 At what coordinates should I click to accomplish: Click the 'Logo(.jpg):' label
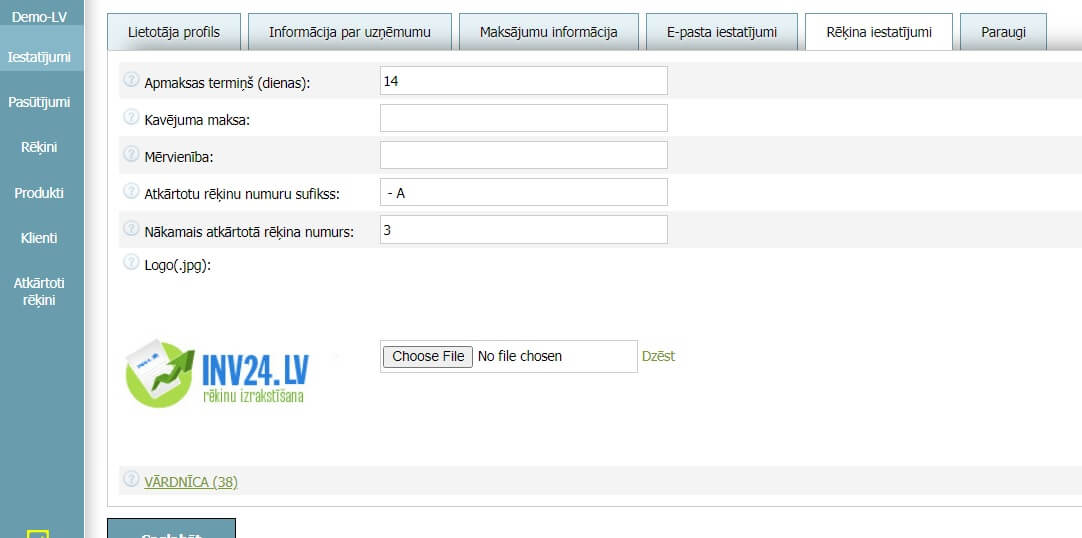177,265
